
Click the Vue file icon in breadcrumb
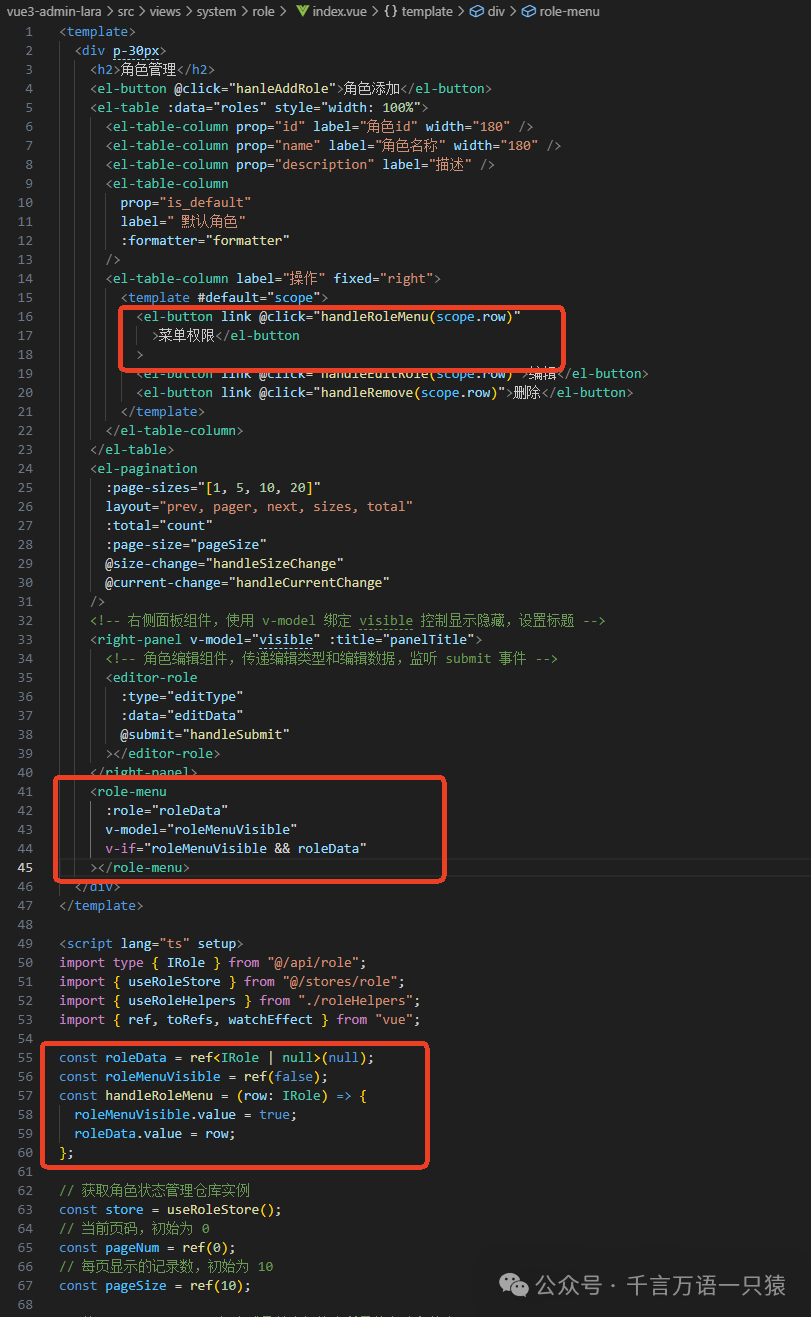tap(301, 11)
